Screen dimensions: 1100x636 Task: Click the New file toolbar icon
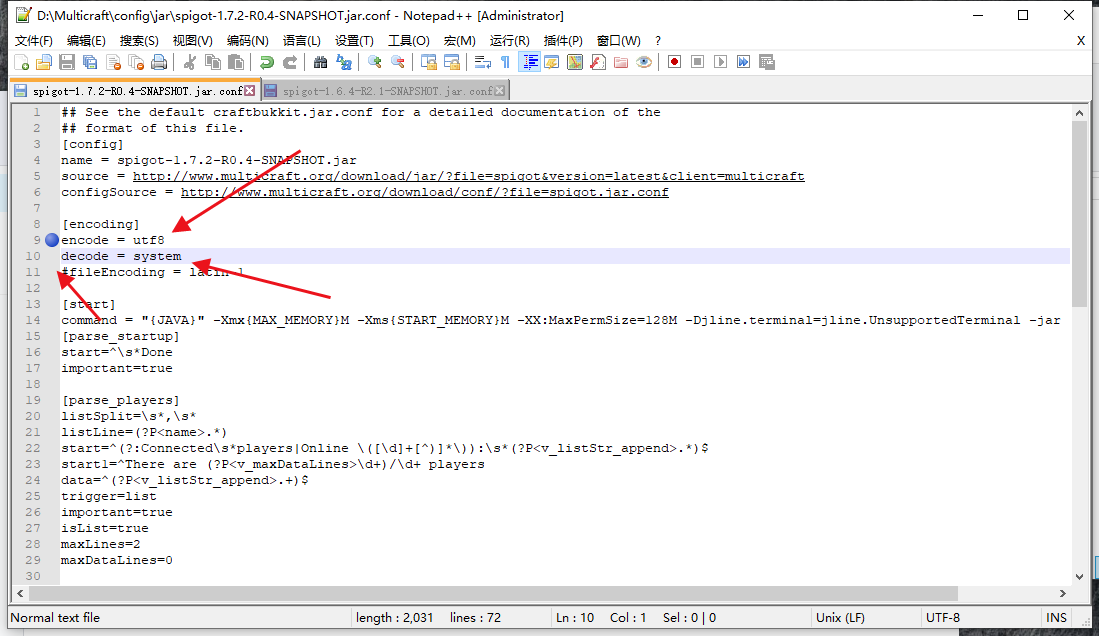click(22, 62)
